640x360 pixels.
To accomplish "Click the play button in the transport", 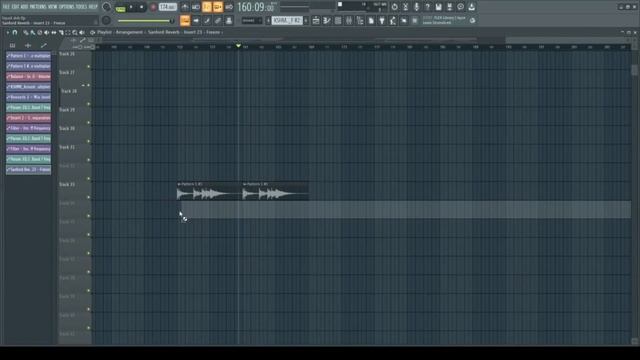I will (131, 7).
